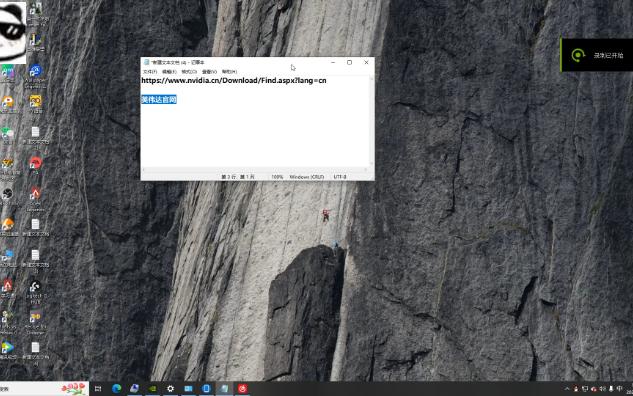
Task: Open the red NetEase Music taskbar icon
Action: [242, 389]
